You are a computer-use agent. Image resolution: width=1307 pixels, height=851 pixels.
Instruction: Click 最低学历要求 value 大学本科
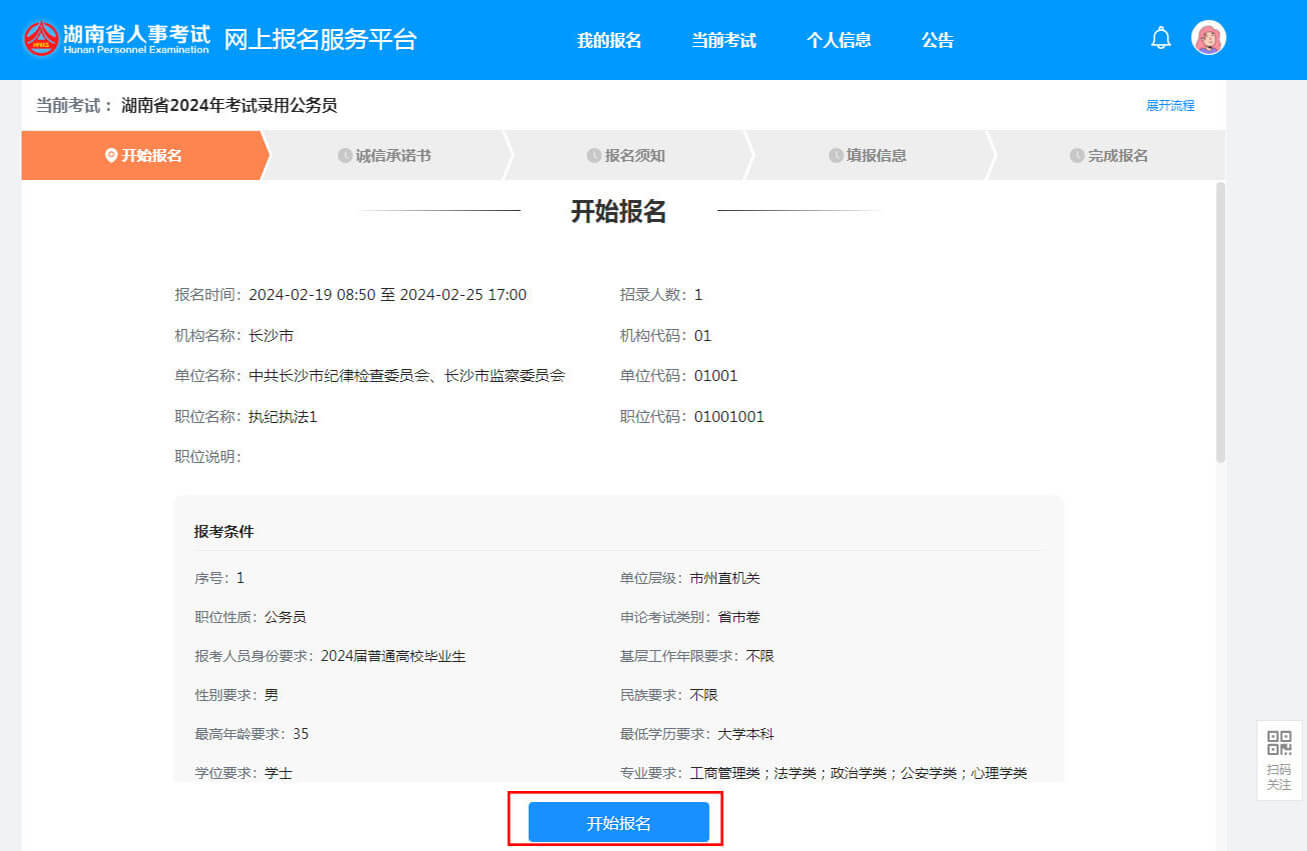[746, 734]
